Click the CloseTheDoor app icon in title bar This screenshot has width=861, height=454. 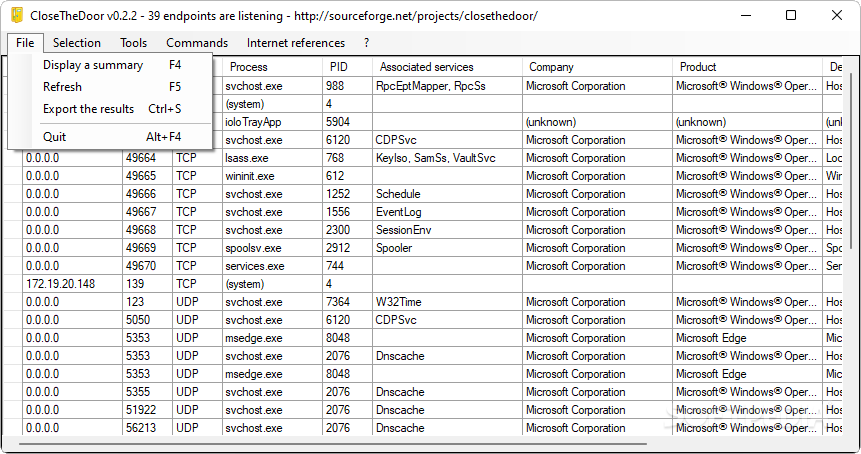coord(17,15)
